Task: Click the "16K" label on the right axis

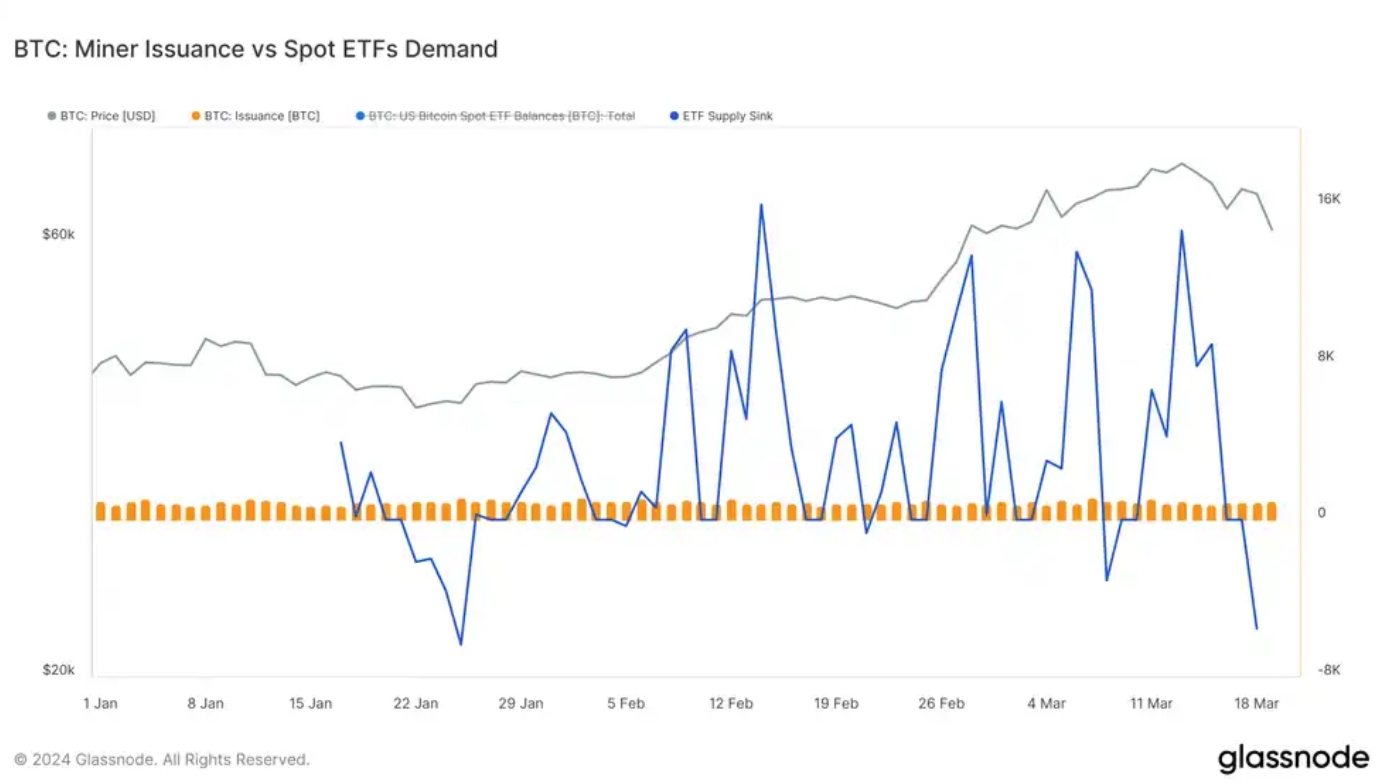Action: pos(1328,198)
